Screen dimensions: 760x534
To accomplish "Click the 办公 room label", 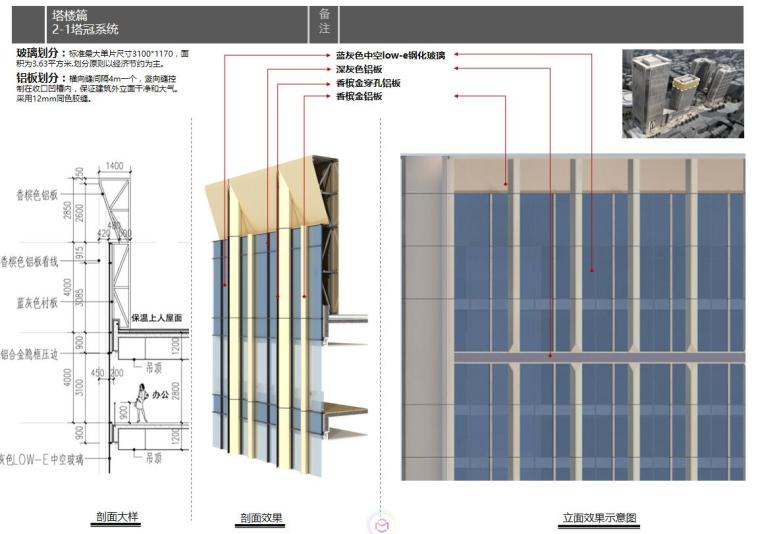I will click(159, 396).
